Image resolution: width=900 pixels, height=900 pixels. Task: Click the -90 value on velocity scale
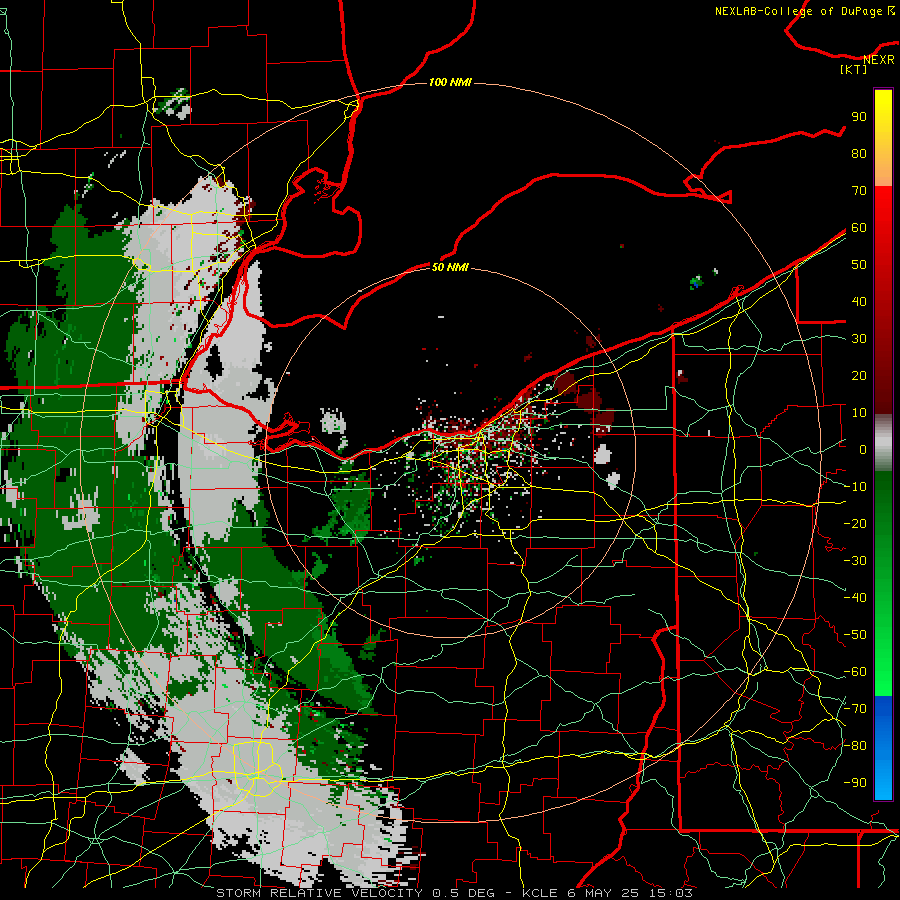pos(855,783)
